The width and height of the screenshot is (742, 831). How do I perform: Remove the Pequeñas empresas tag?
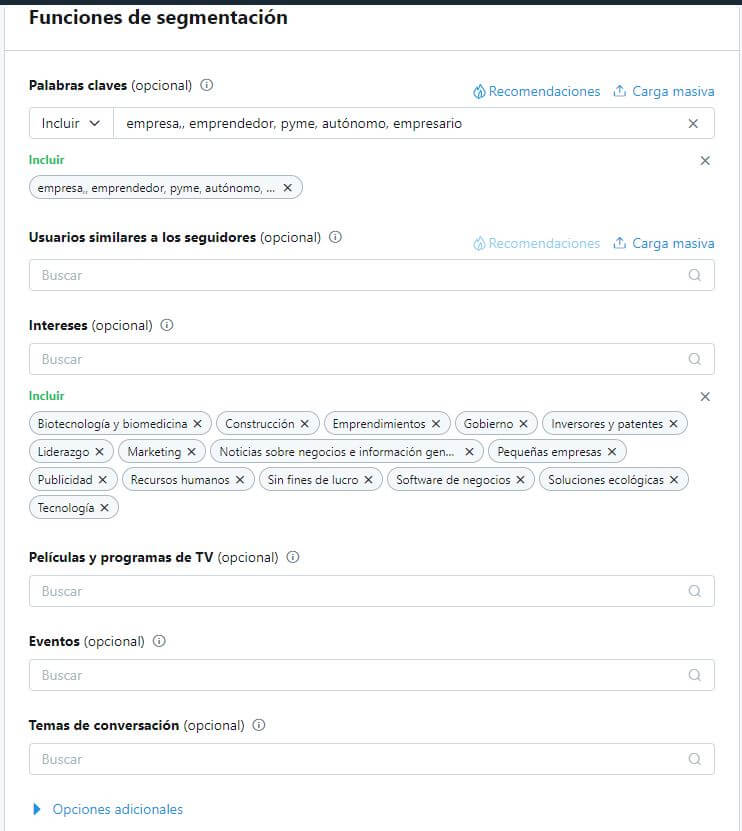pos(612,452)
